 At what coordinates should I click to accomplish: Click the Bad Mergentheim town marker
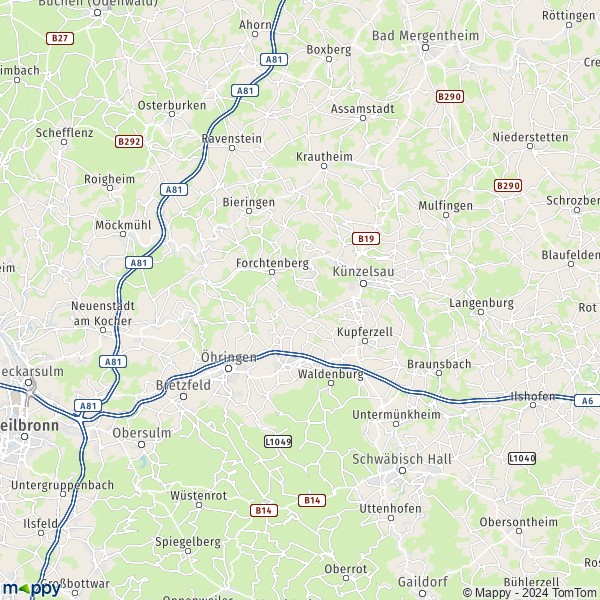tap(425, 47)
